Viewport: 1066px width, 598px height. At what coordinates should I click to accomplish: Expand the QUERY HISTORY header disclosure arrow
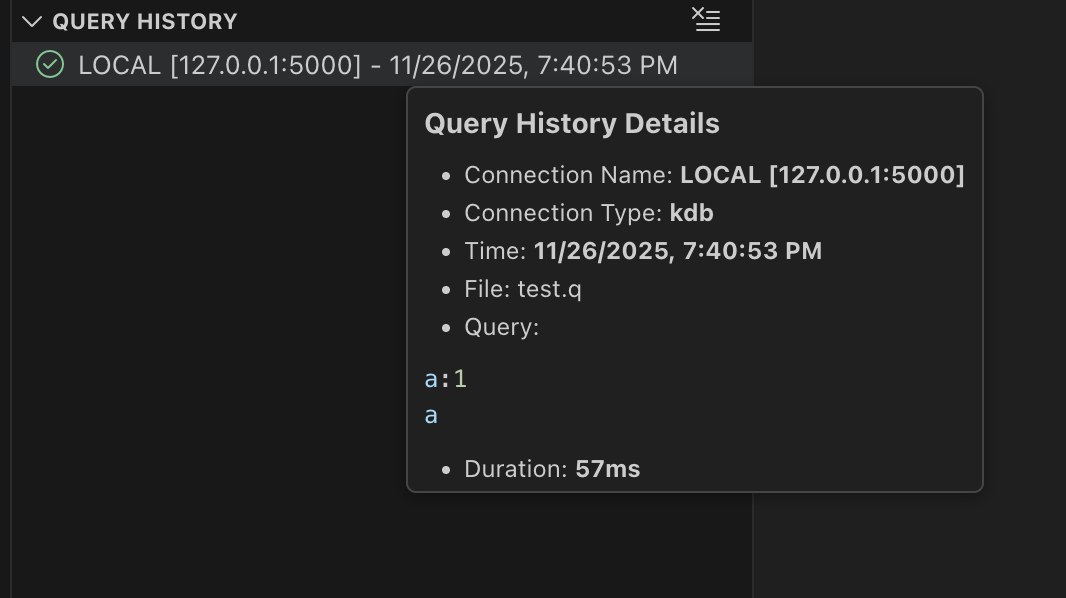click(x=31, y=20)
